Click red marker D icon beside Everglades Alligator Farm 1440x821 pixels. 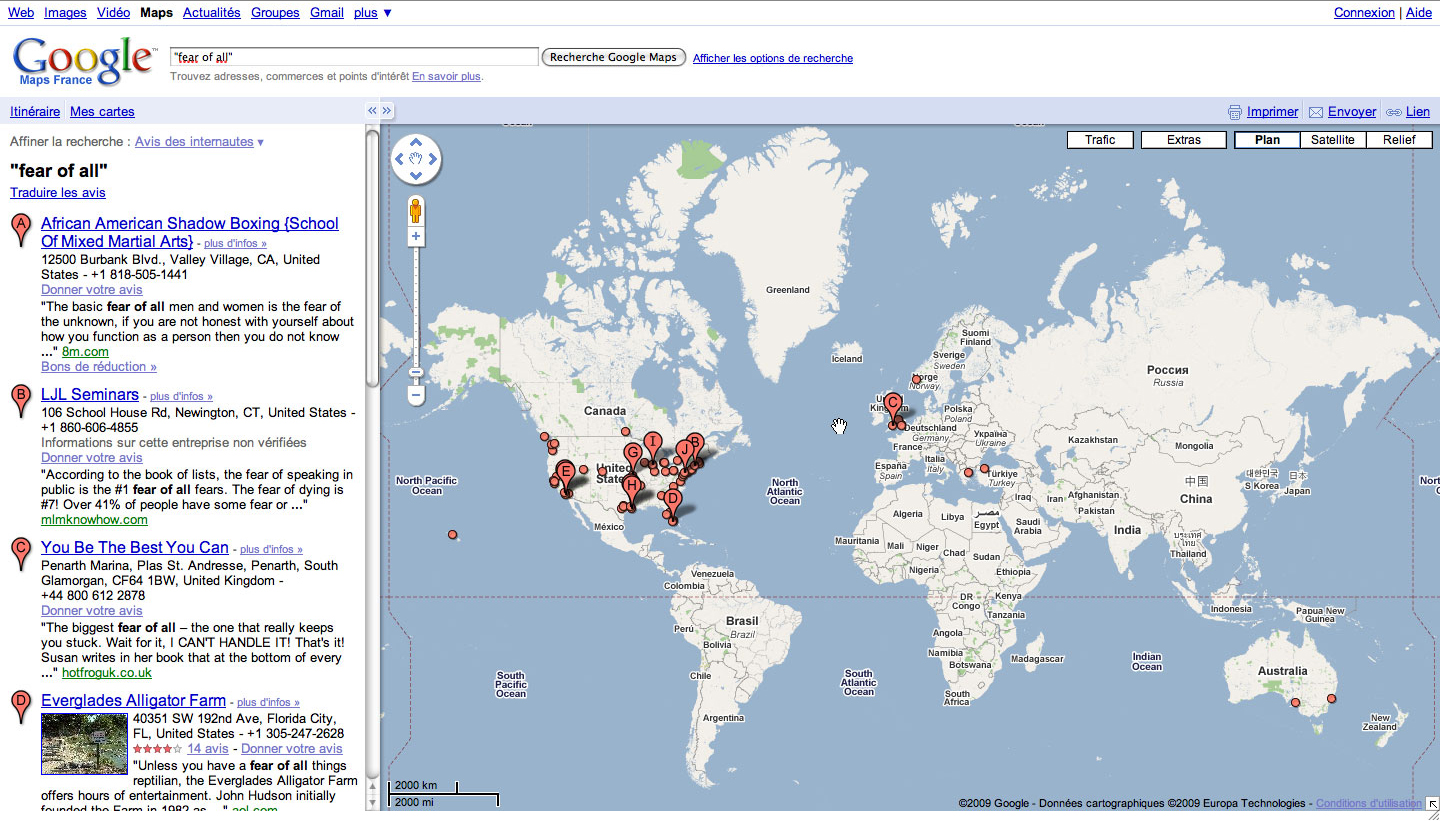[20, 708]
